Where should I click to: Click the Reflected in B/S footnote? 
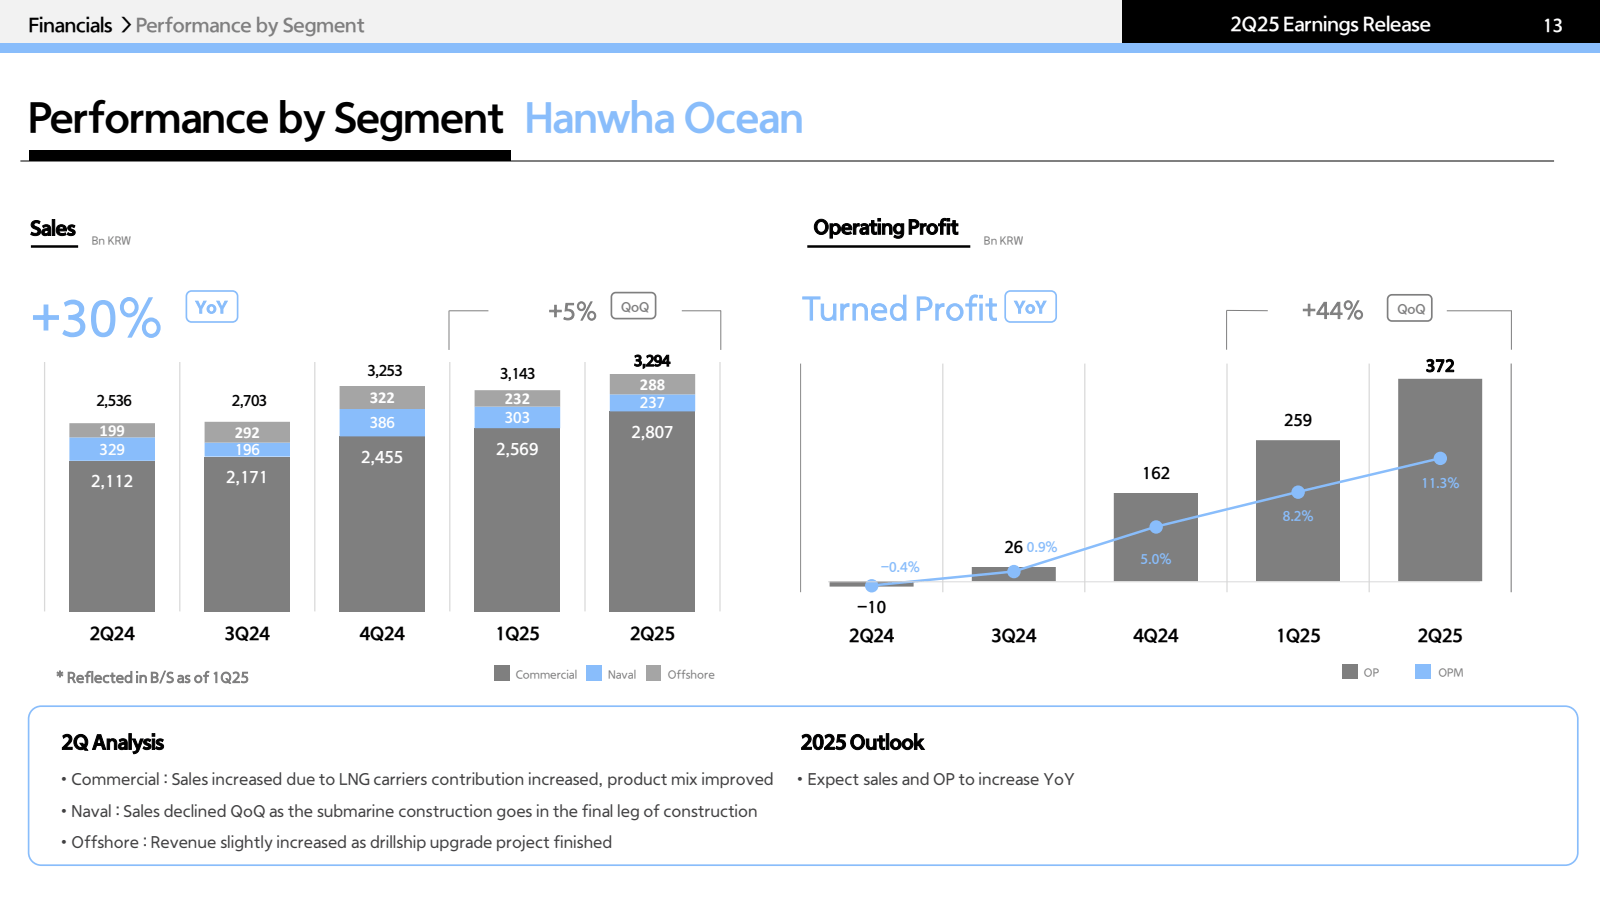pos(152,677)
